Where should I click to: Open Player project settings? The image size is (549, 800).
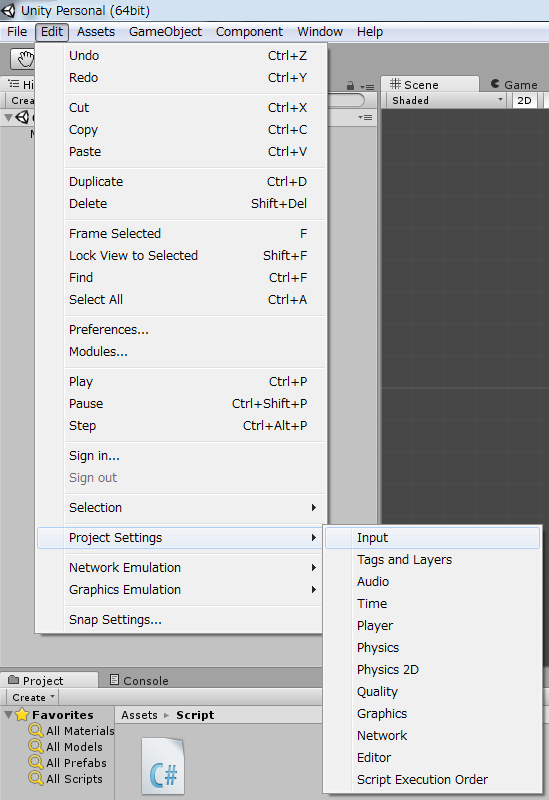coord(432,626)
